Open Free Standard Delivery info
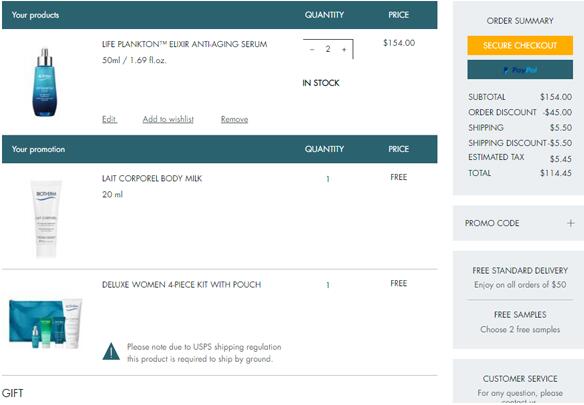The height and width of the screenshot is (405, 584). [520, 270]
